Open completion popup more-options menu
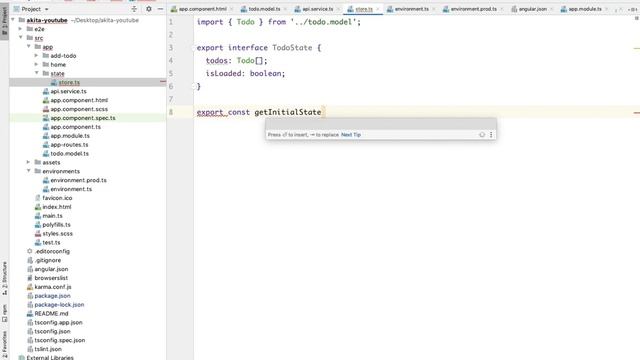Screen dimensions: 640x360 pos(491,135)
